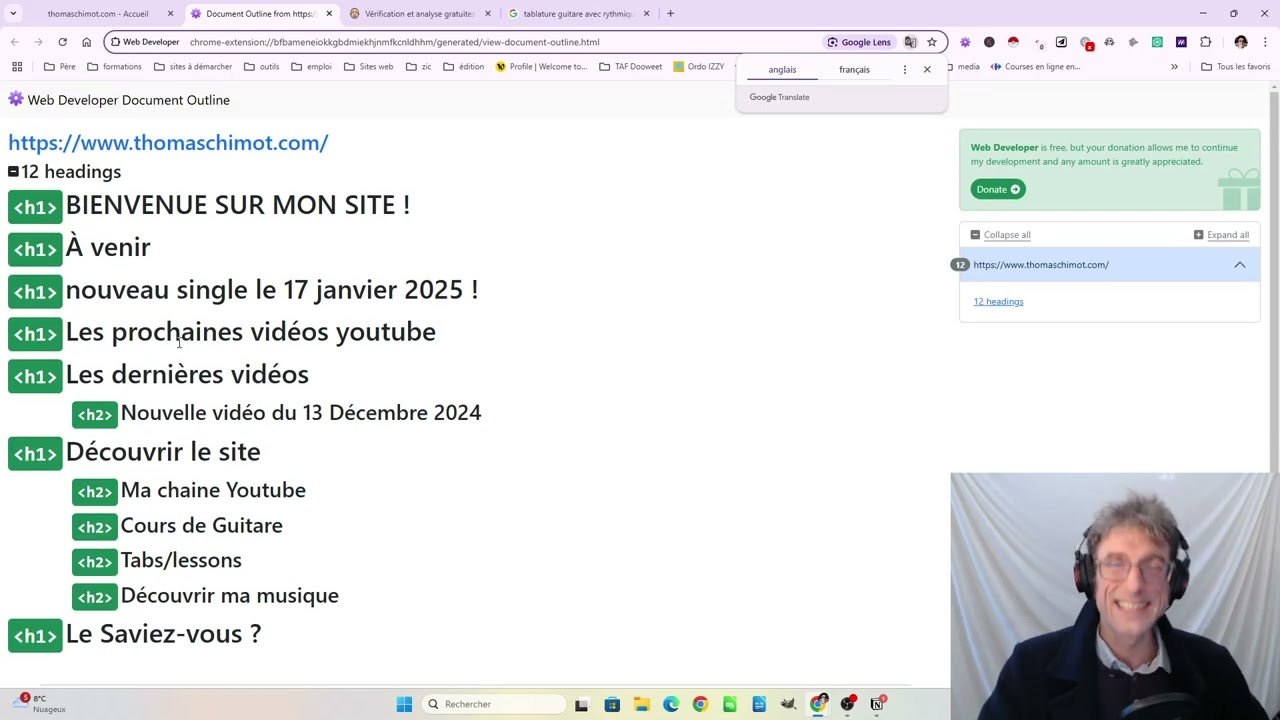The width and height of the screenshot is (1280, 720).
Task: Click Expand all in the side panel
Action: [x=1221, y=235]
